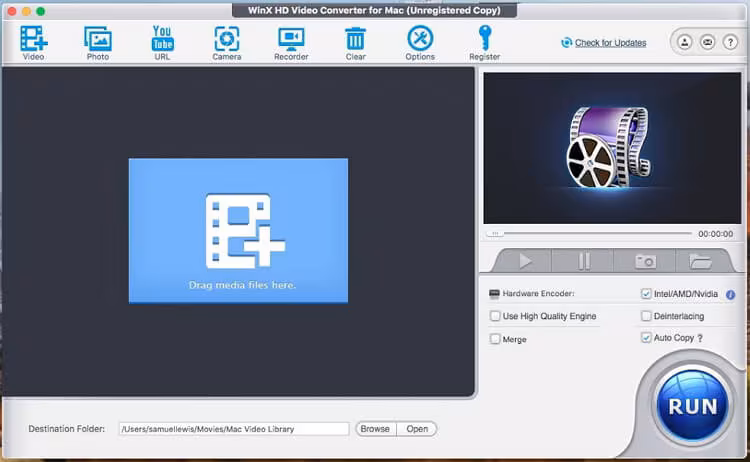
Task: Click the Register key icon
Action: pos(485,43)
